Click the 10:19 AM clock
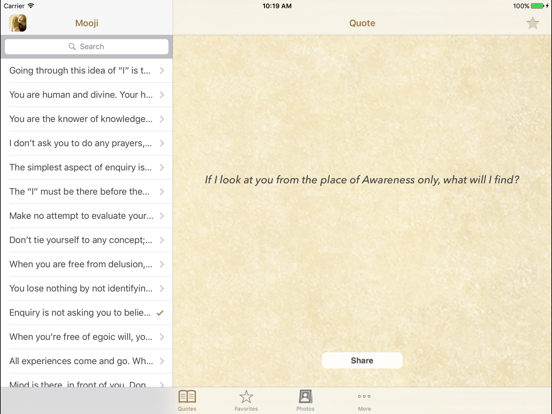 point(277,6)
